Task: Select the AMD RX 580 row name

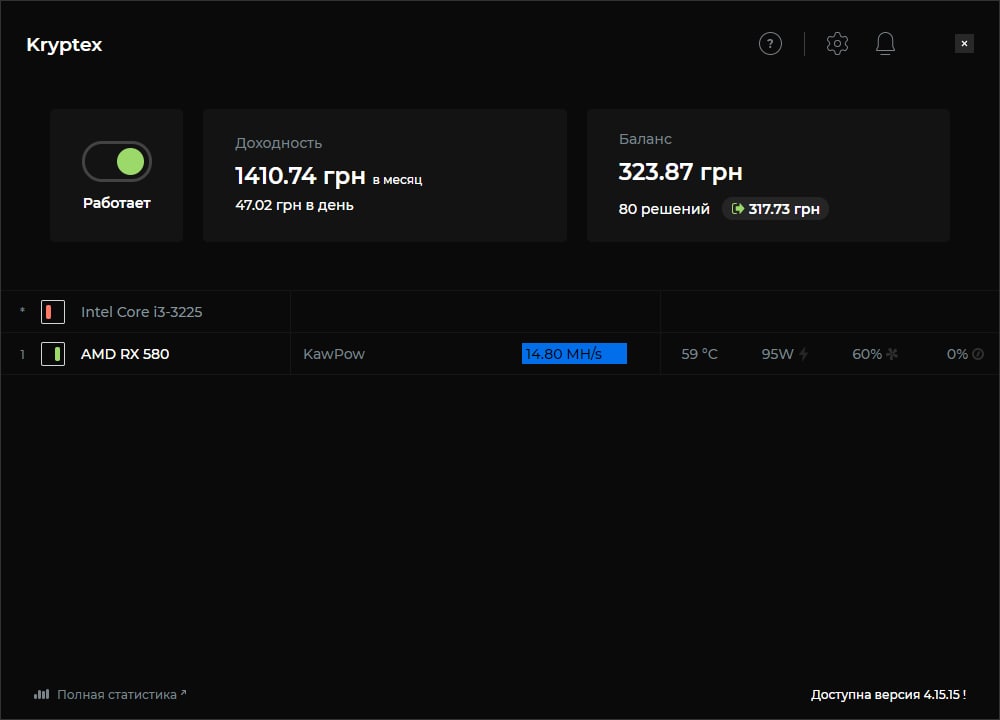Action: click(x=125, y=354)
